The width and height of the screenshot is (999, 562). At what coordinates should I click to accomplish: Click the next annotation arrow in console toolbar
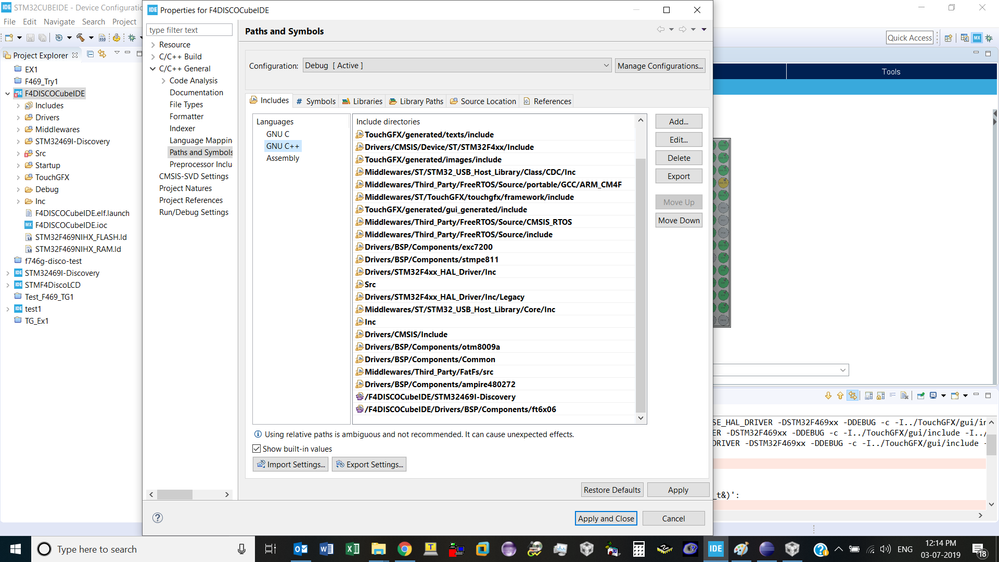[x=828, y=396]
